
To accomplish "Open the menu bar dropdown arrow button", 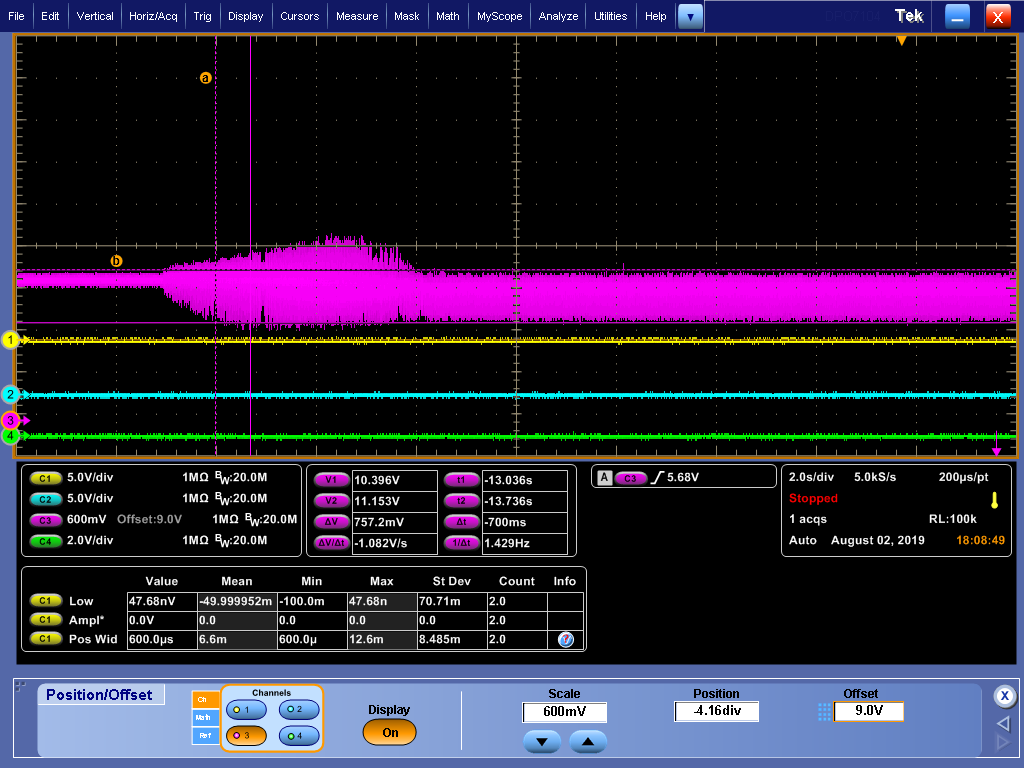I will (690, 16).
